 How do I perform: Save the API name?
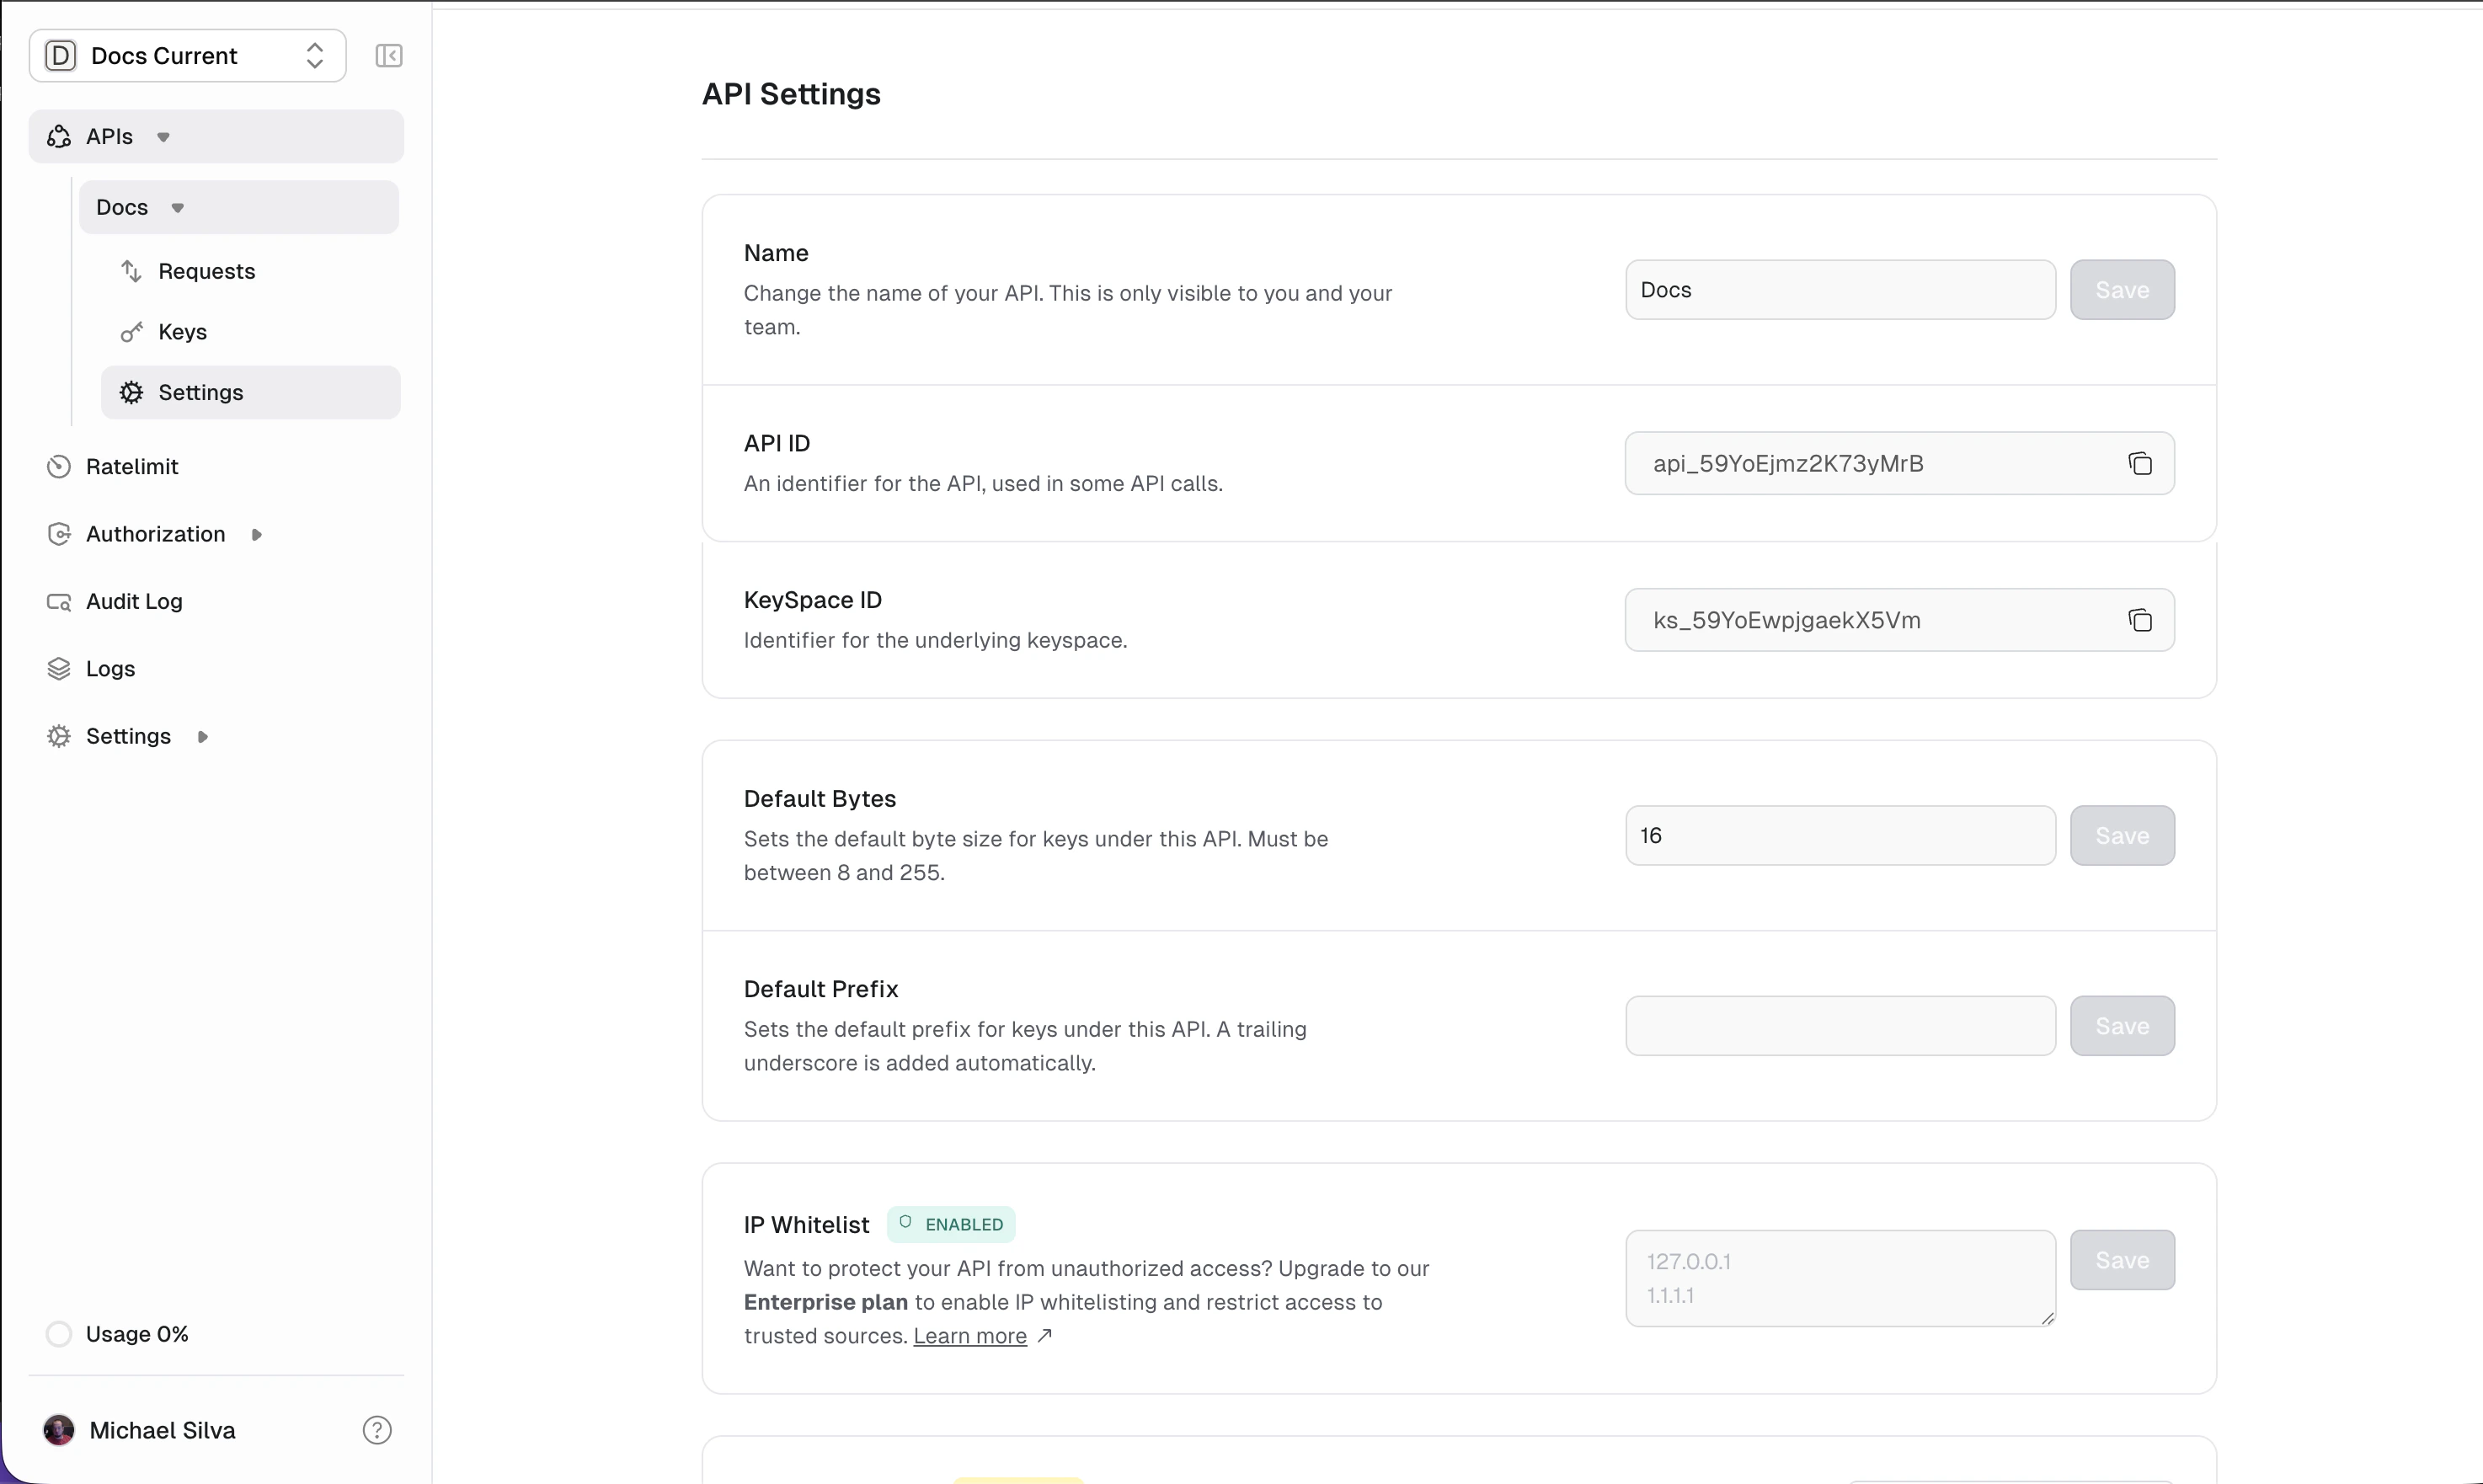click(2122, 290)
